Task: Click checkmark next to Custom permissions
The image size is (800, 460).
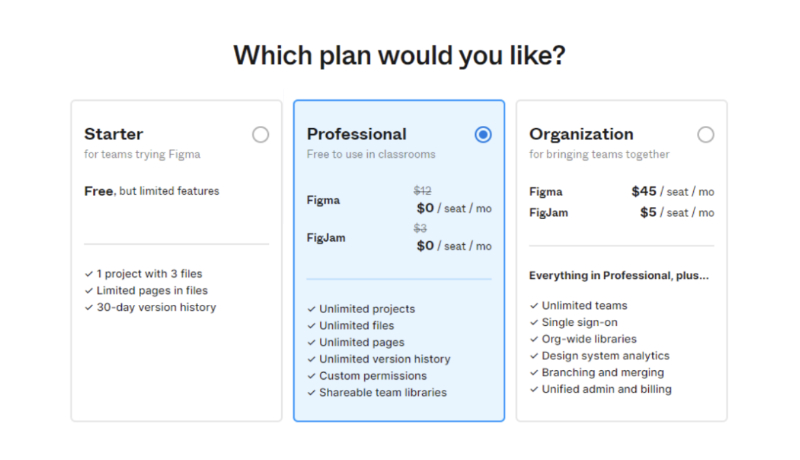Action: (311, 376)
